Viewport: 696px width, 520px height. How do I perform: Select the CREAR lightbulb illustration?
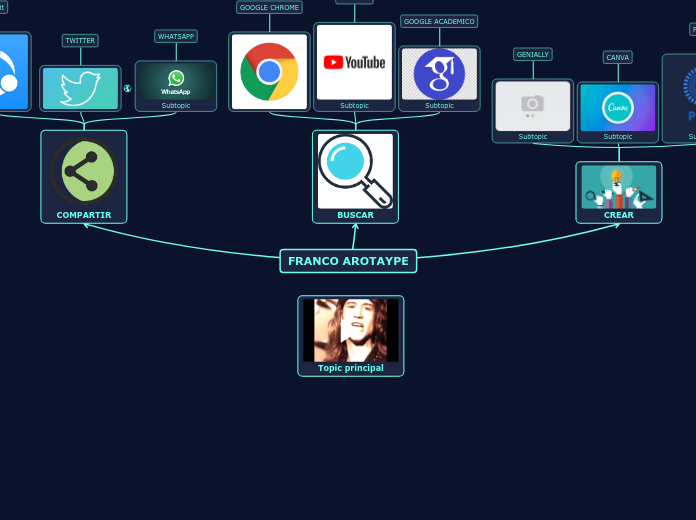point(619,187)
